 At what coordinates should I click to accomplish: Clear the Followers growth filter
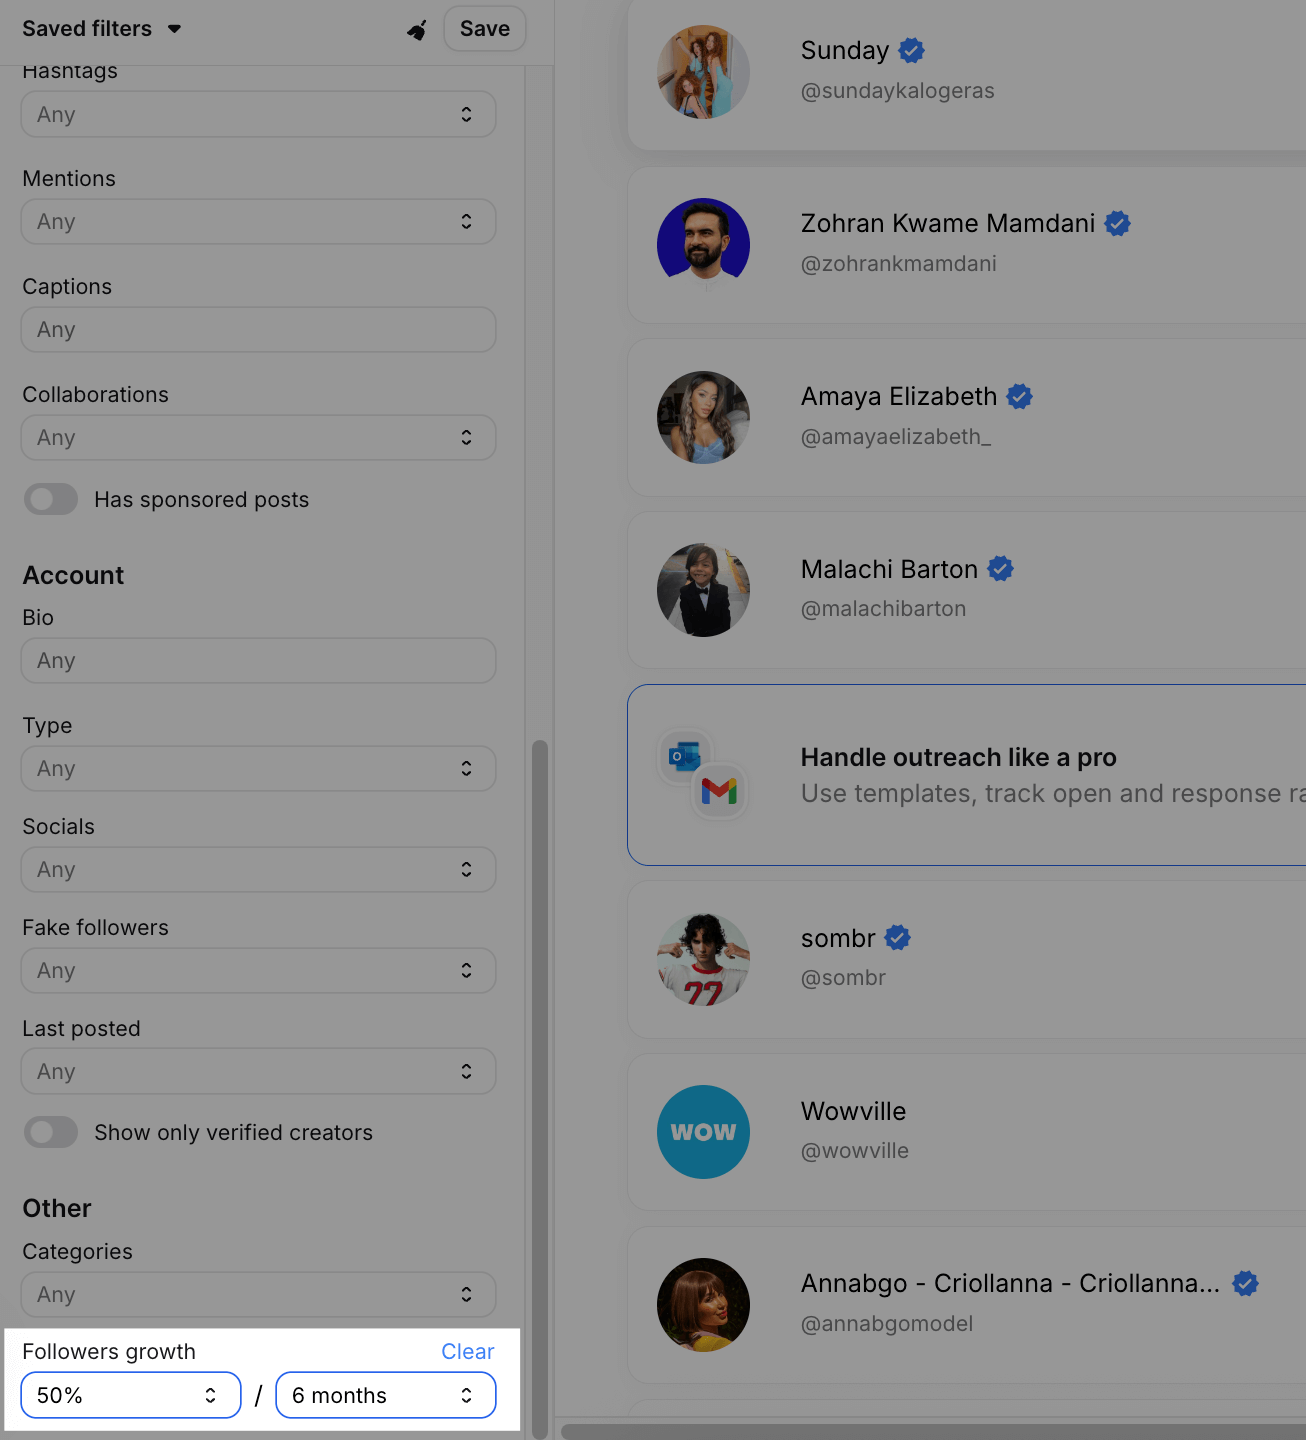468,1351
